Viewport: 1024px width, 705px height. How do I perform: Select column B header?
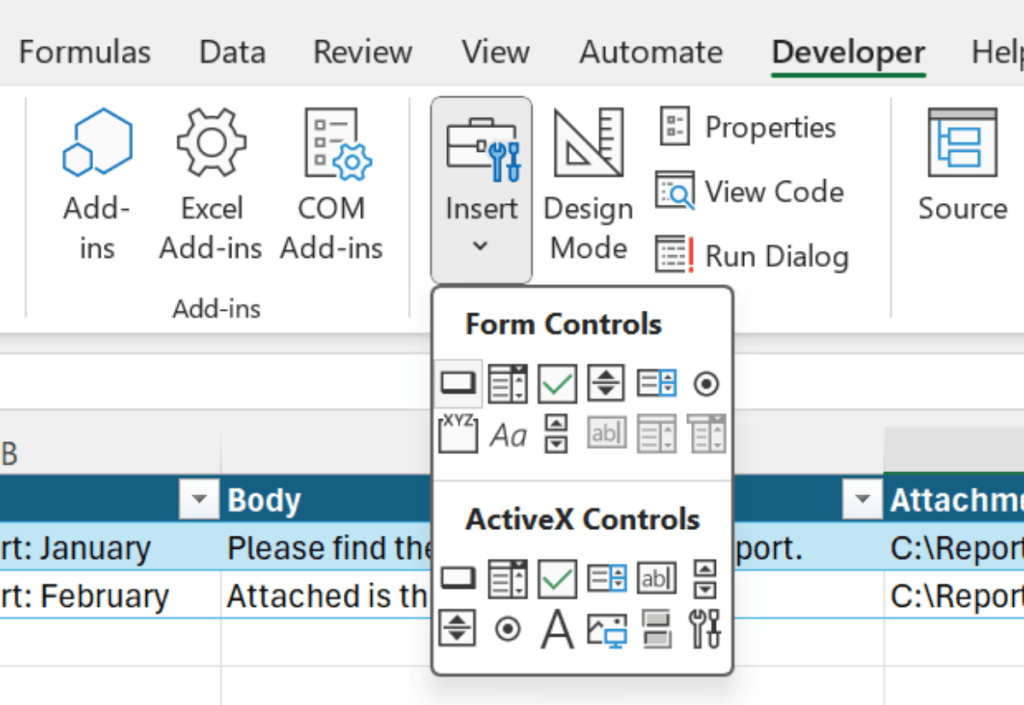pyautogui.click(x=110, y=453)
